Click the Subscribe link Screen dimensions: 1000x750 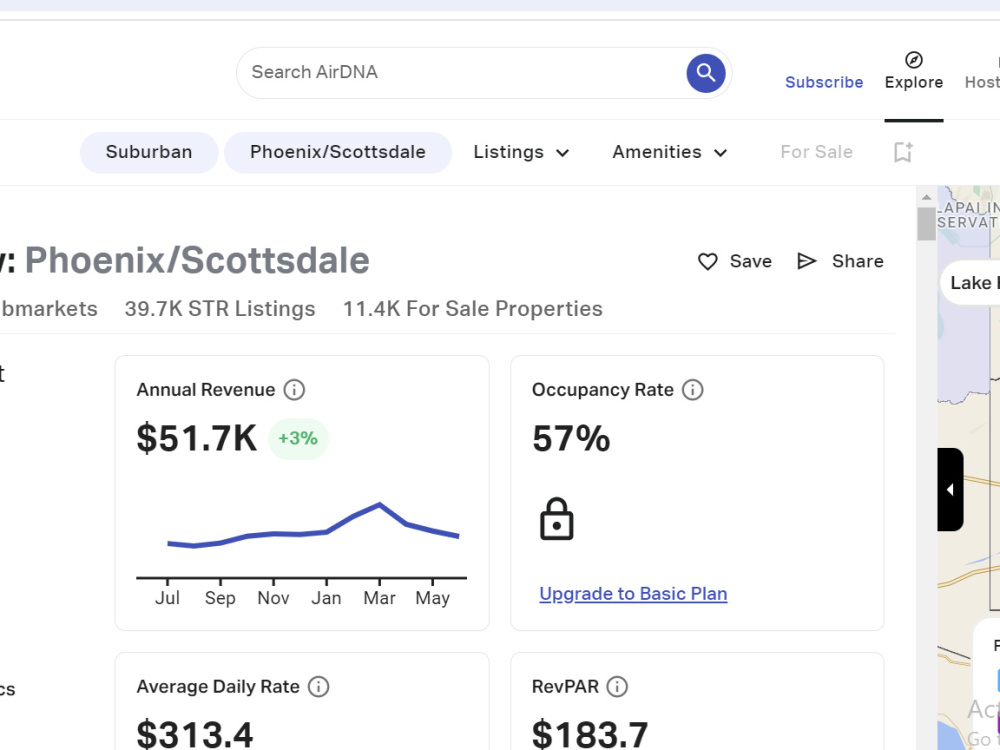824,82
